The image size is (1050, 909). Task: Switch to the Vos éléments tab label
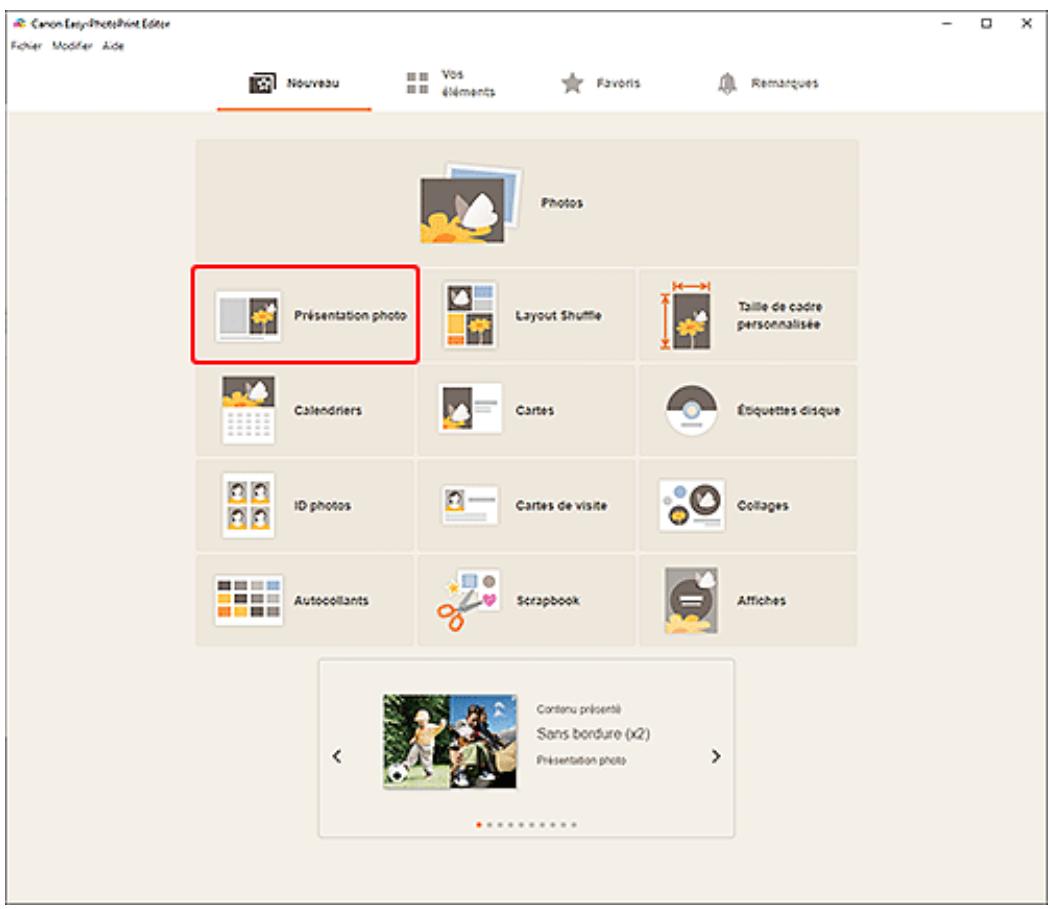tap(468, 83)
